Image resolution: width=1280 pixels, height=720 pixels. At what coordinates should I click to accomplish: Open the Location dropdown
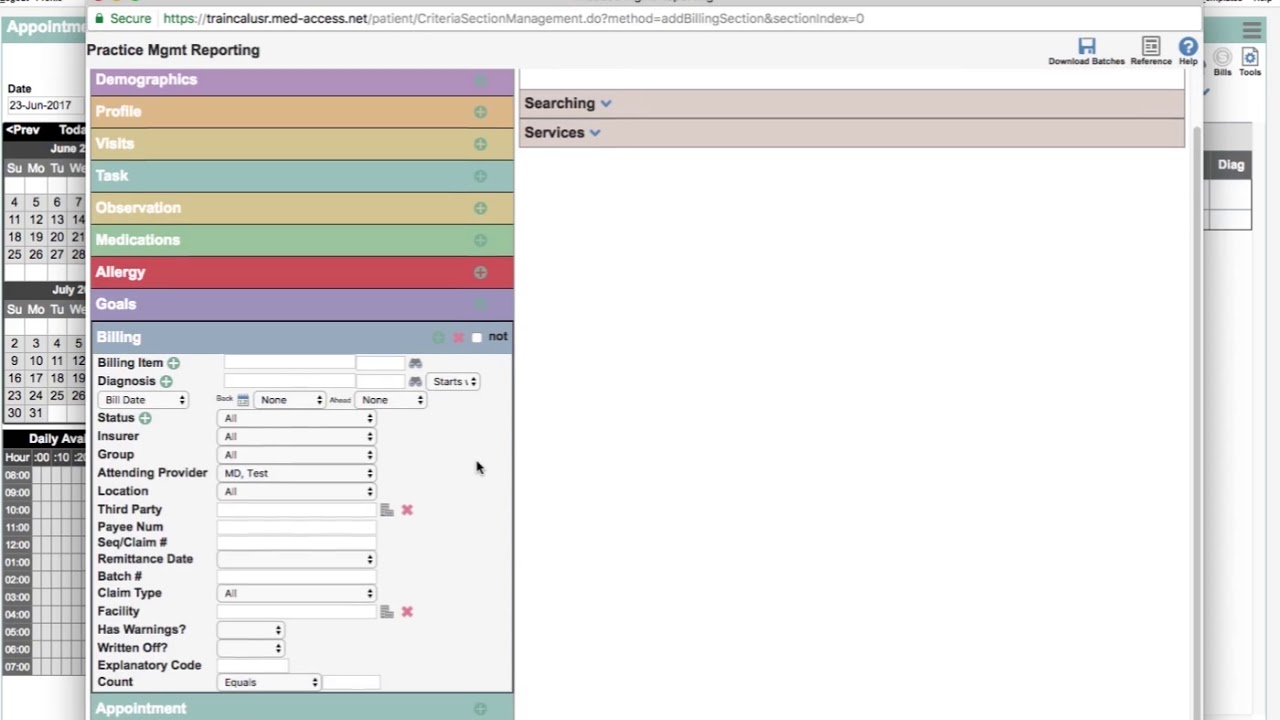click(296, 492)
